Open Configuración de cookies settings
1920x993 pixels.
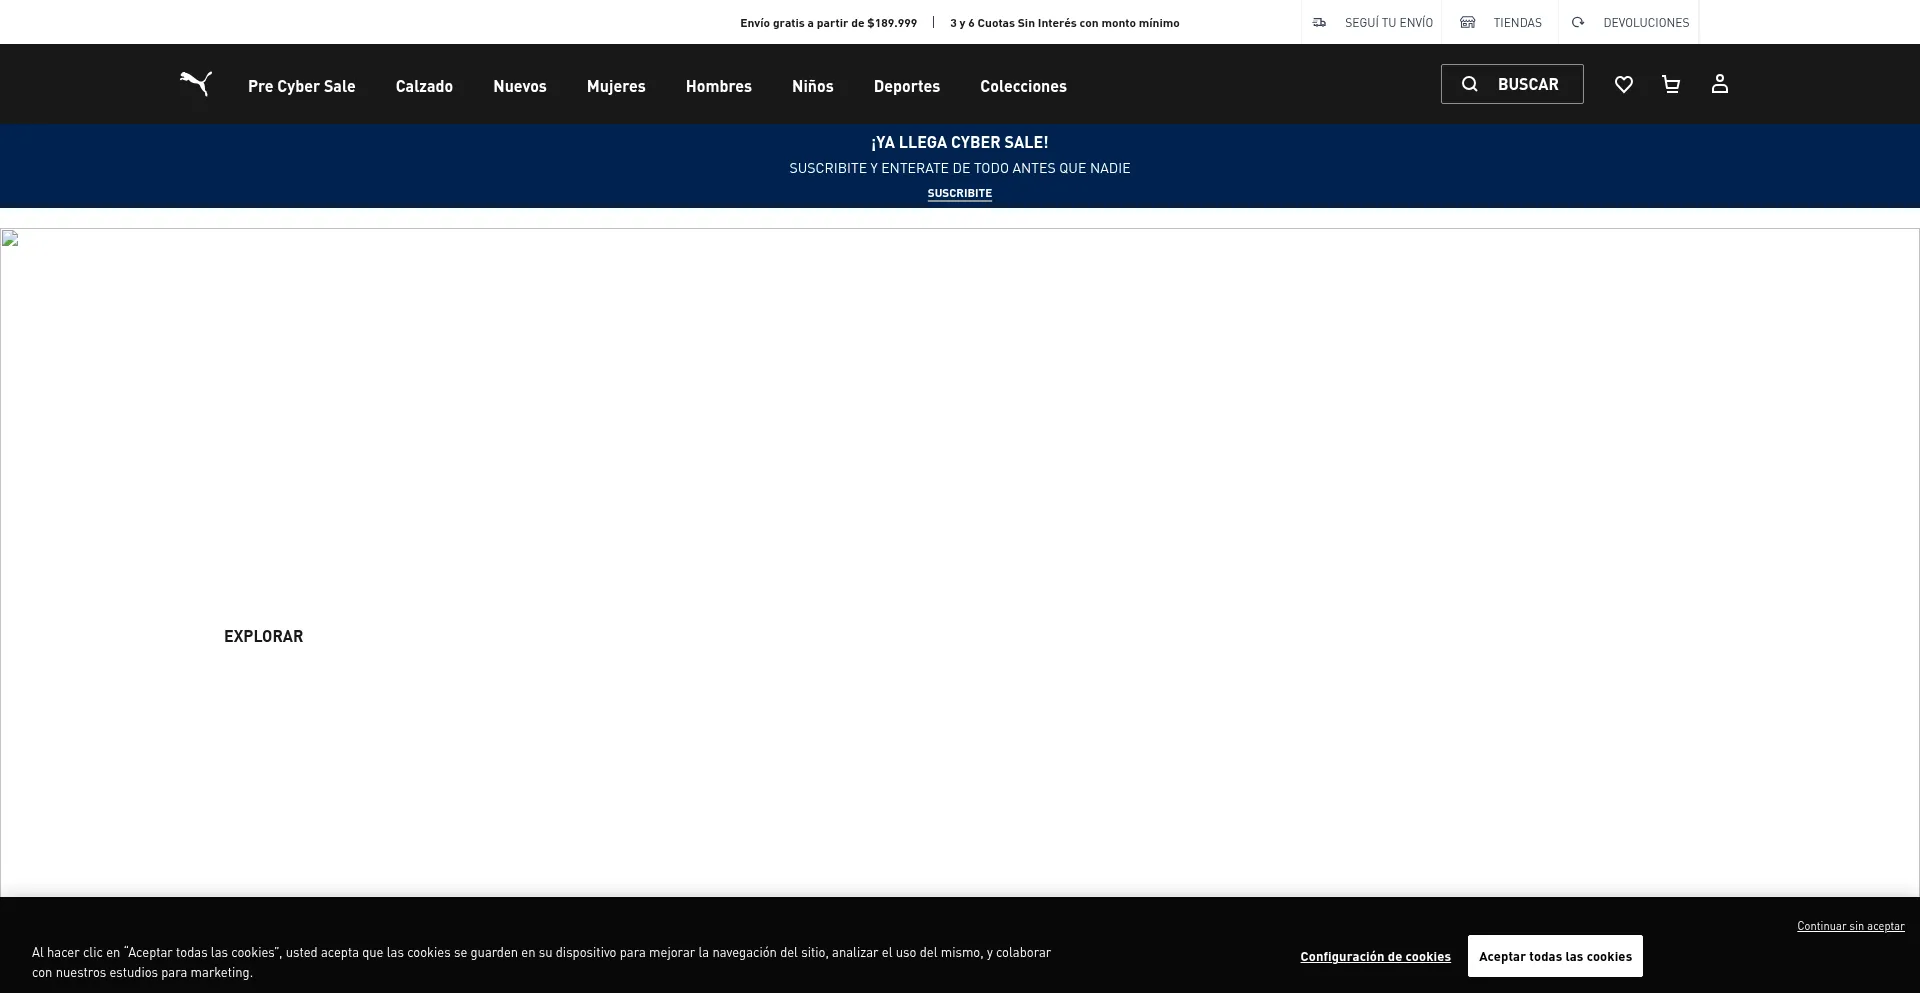click(x=1375, y=957)
